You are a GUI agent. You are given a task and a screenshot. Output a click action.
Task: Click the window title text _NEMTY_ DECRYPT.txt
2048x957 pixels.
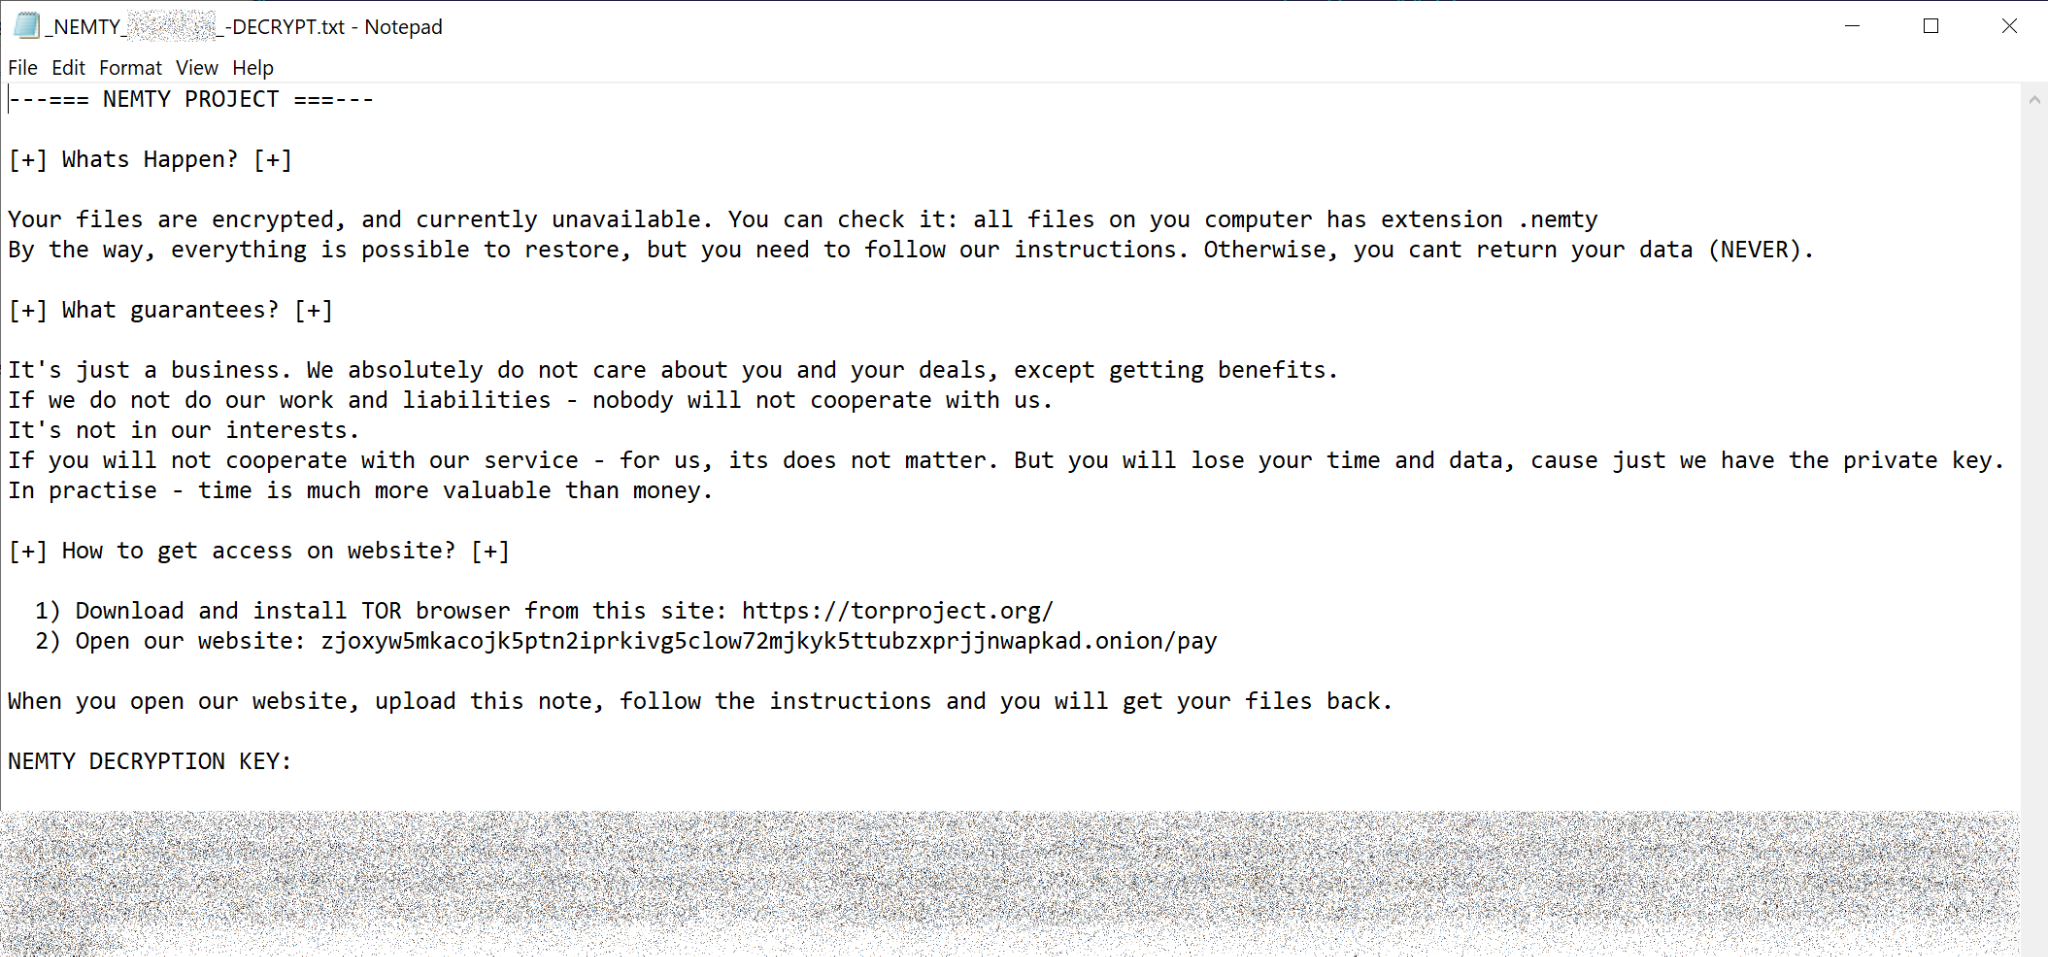pos(243,27)
